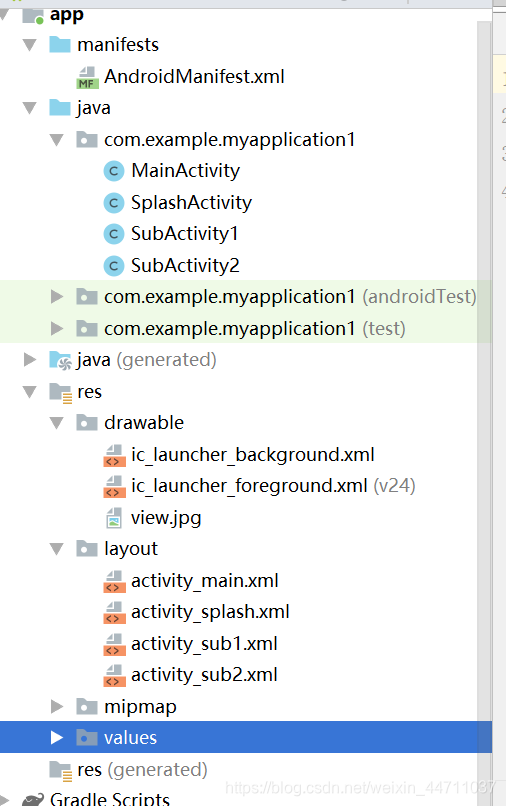Viewport: 506px width, 806px height.
Task: Click the mipmap folder icon
Action: (87, 707)
